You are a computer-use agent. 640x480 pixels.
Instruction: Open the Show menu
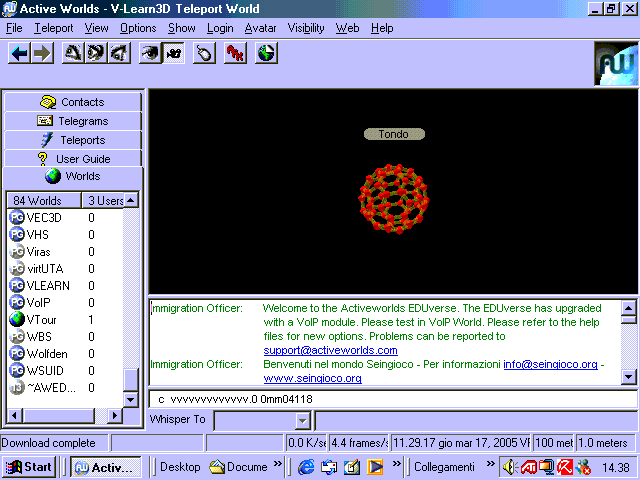click(182, 28)
